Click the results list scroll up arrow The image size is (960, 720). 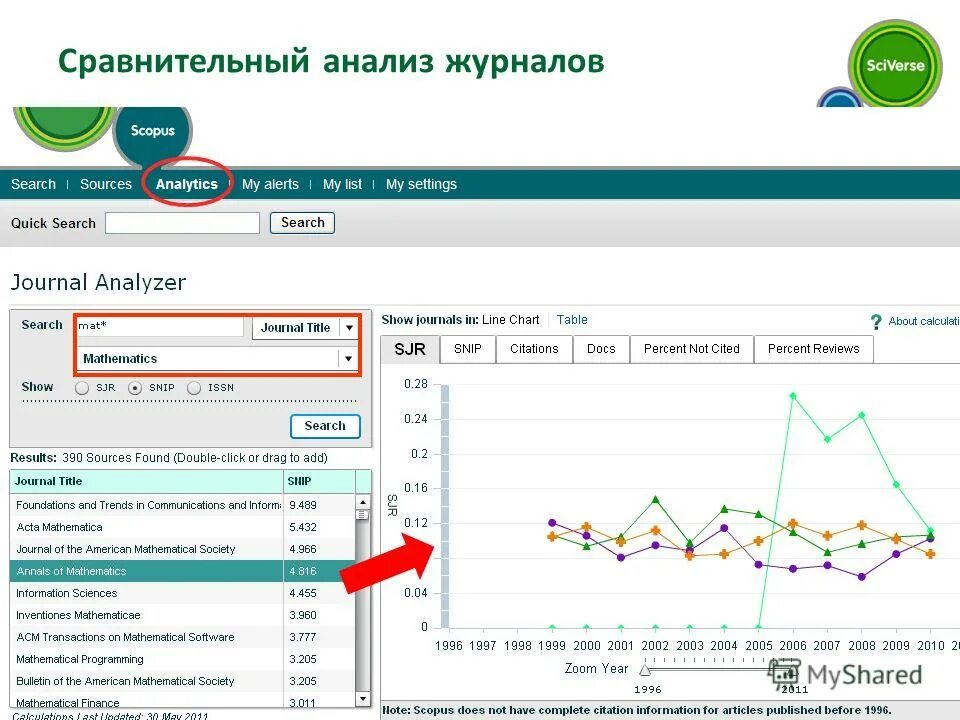click(363, 502)
